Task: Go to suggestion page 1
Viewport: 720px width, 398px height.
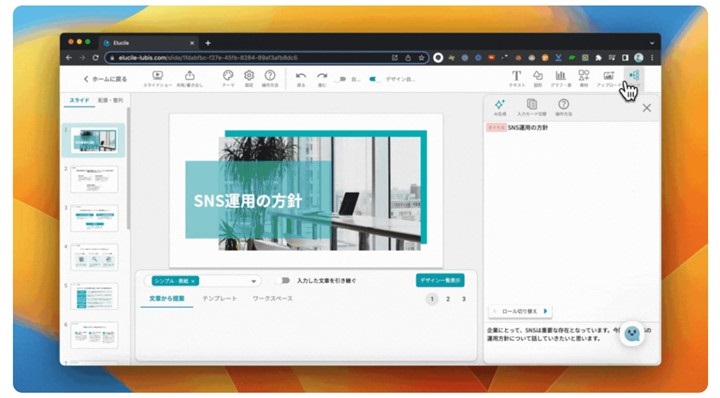Action: point(432,299)
